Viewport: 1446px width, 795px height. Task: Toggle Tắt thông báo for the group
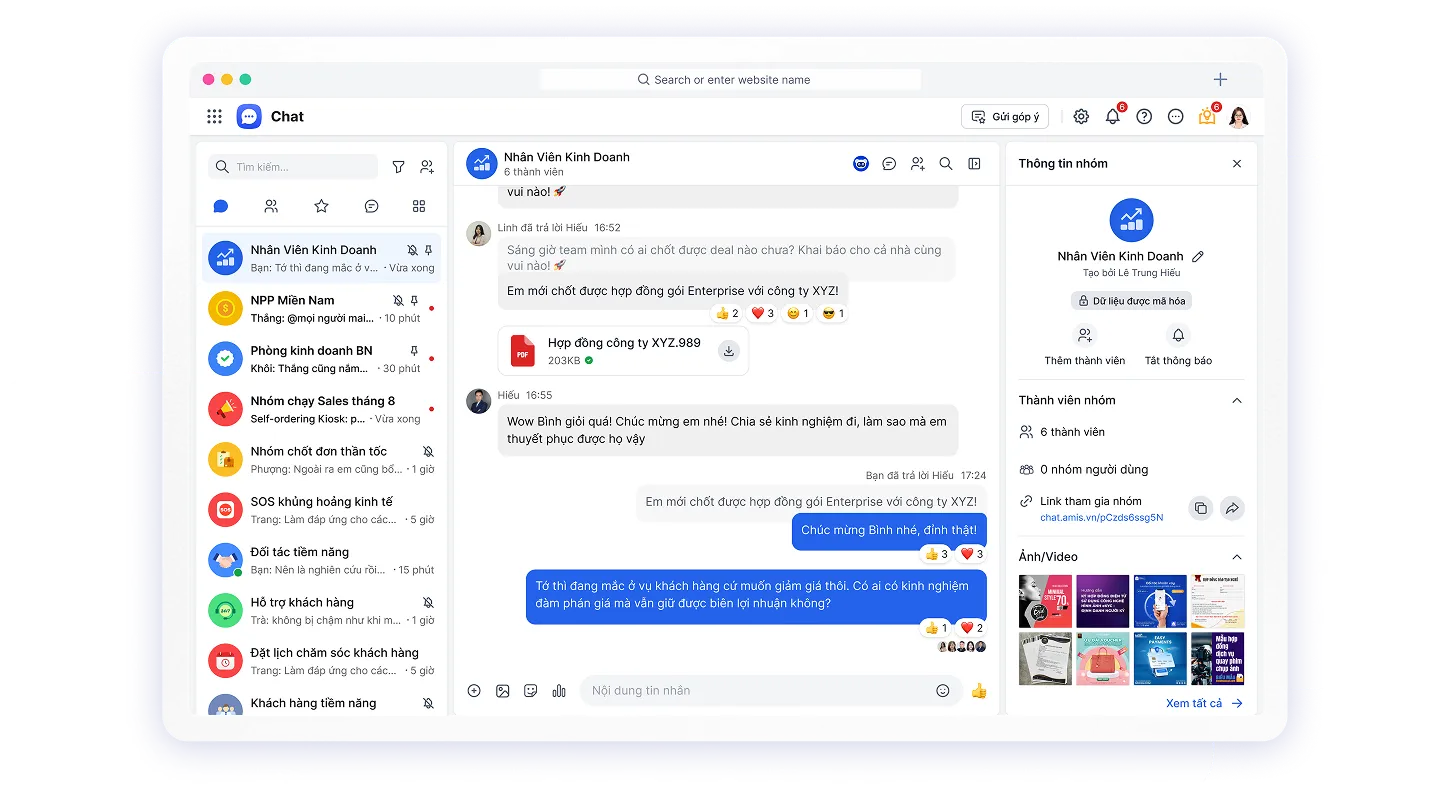[x=1178, y=345]
